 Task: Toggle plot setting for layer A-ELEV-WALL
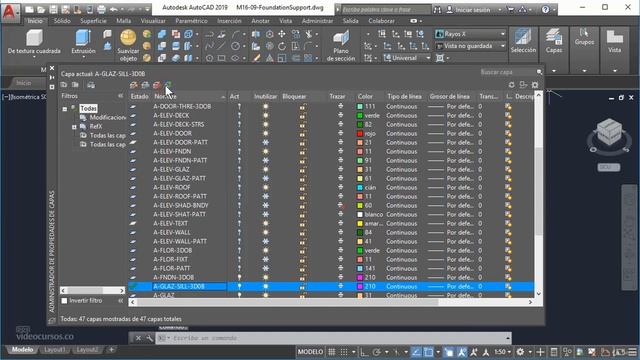tap(340, 233)
